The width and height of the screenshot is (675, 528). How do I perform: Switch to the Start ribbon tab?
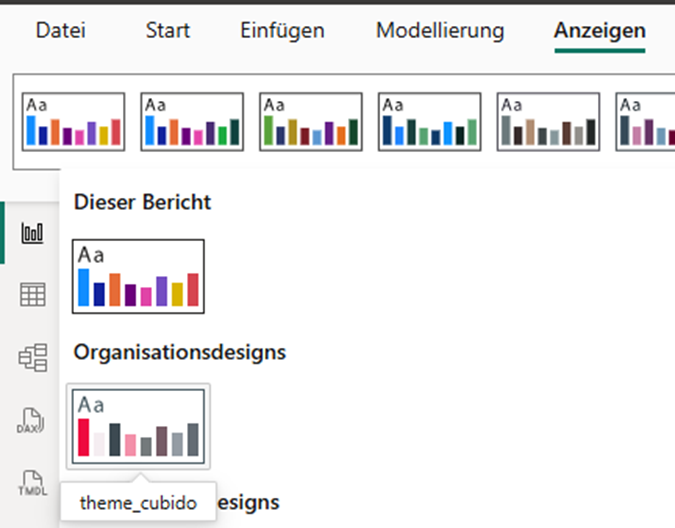coord(168,31)
